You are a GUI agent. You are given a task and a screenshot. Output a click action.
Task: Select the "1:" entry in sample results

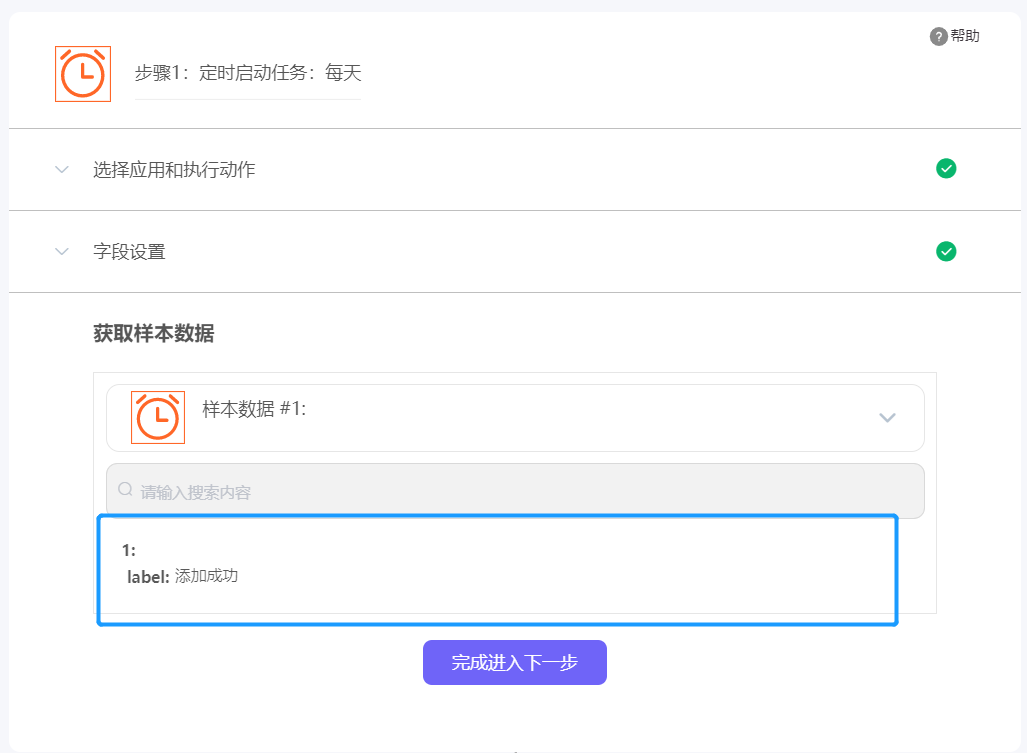[129, 550]
